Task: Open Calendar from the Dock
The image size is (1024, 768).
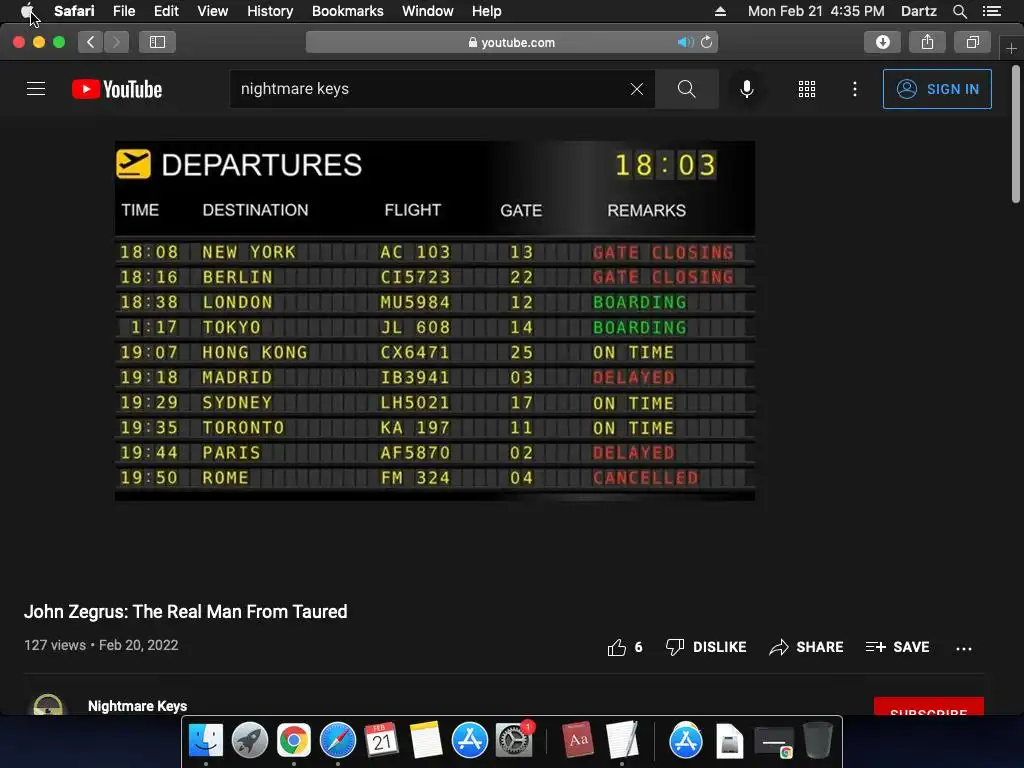Action: coord(381,740)
